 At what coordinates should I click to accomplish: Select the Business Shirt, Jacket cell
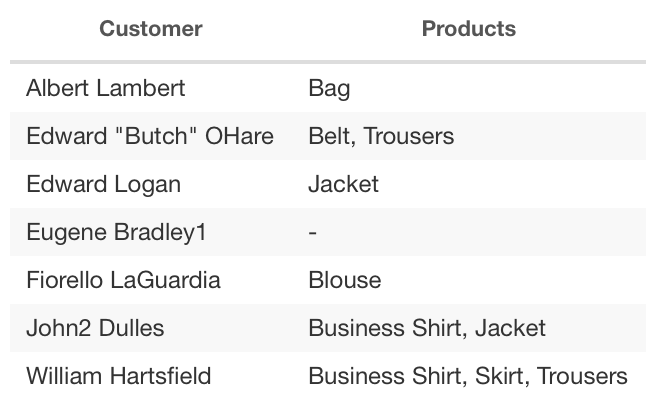[x=427, y=328]
